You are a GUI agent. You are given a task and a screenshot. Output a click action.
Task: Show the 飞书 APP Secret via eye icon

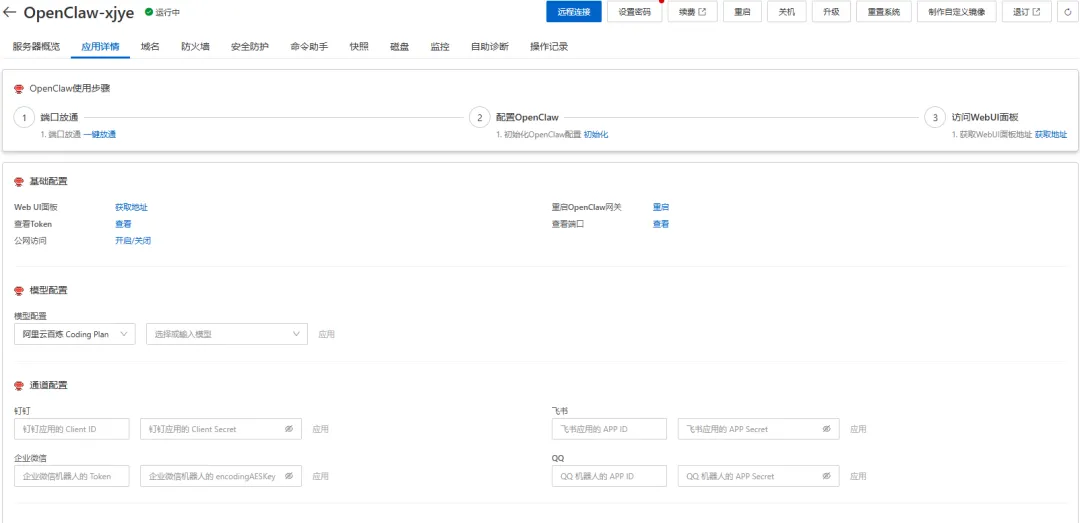(827, 429)
